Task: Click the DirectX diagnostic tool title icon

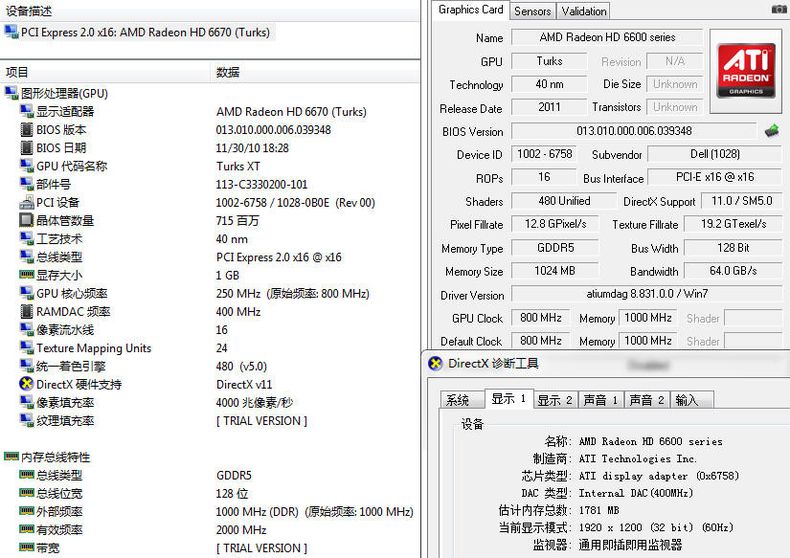Action: tap(435, 363)
